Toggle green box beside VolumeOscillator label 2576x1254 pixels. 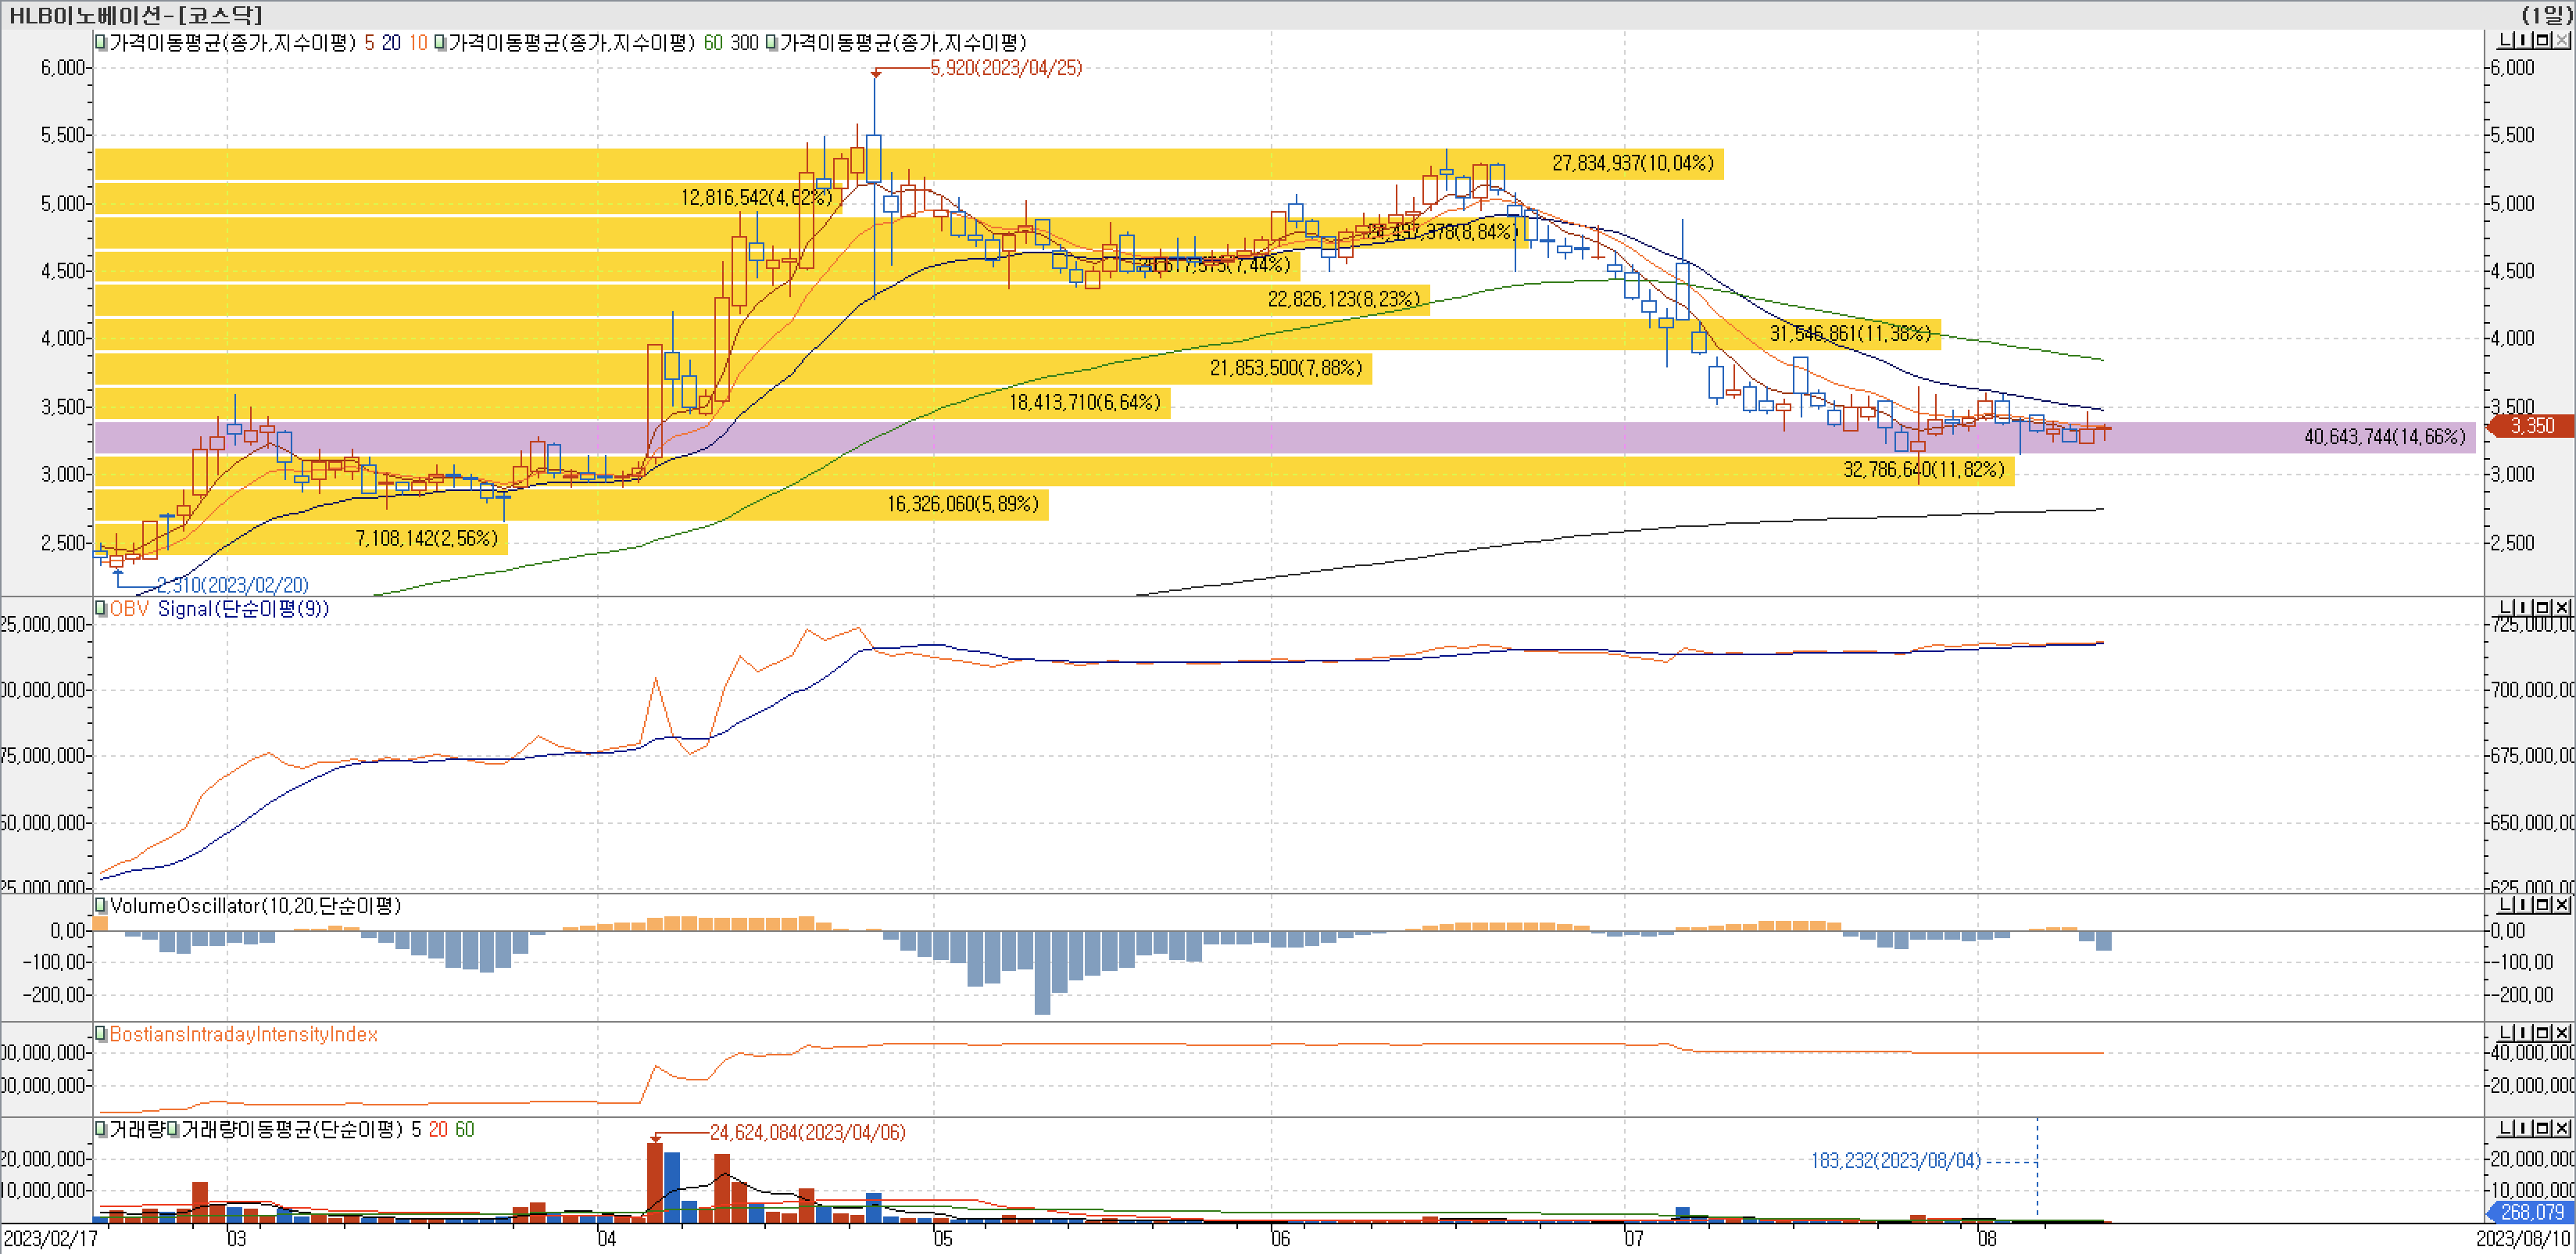point(100,905)
